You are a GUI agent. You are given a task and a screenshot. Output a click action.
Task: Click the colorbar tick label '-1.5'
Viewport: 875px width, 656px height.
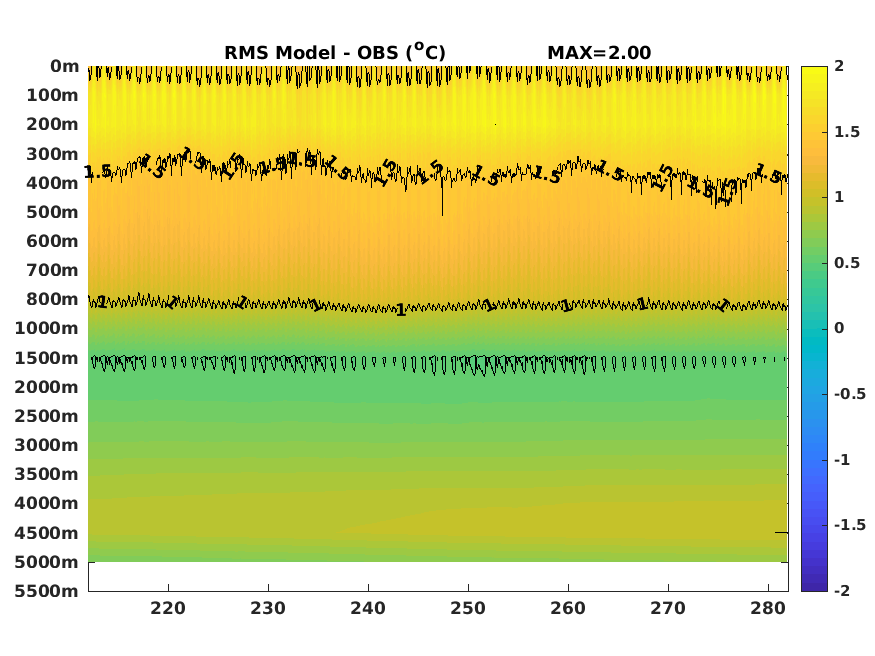coord(850,525)
